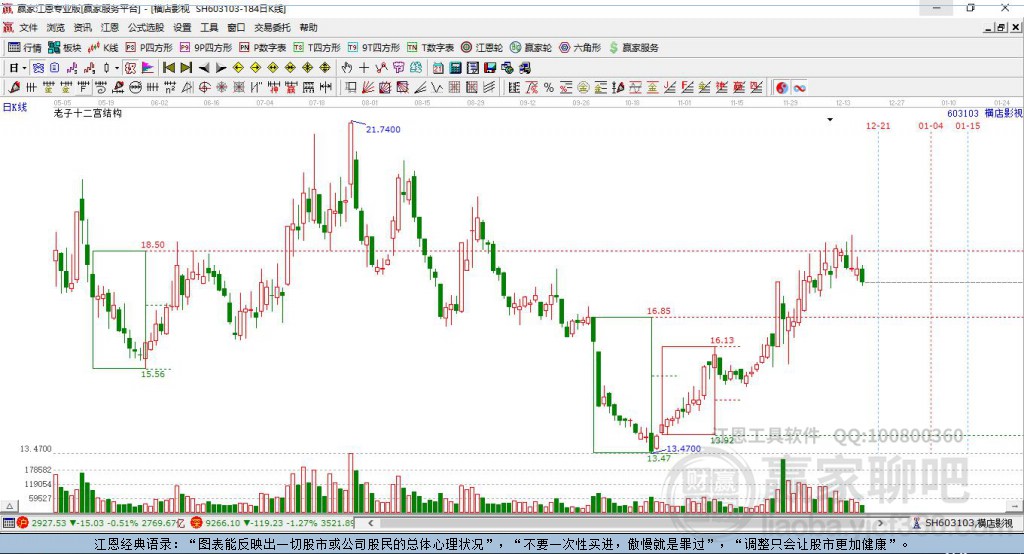Jump to last bar with skip-to-end arrow
Screen dimensions: 1024x554
[x=186, y=67]
